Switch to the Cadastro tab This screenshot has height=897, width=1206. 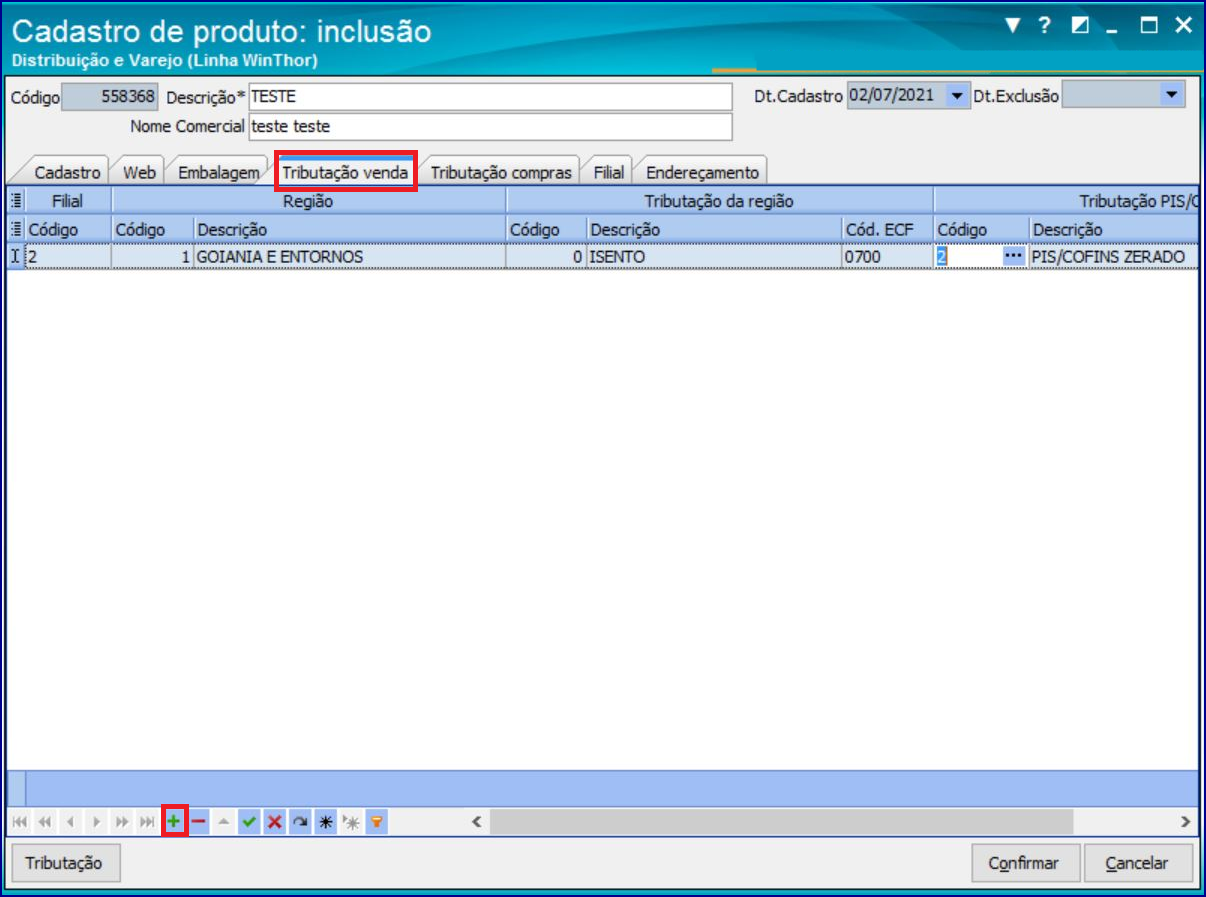[67, 172]
